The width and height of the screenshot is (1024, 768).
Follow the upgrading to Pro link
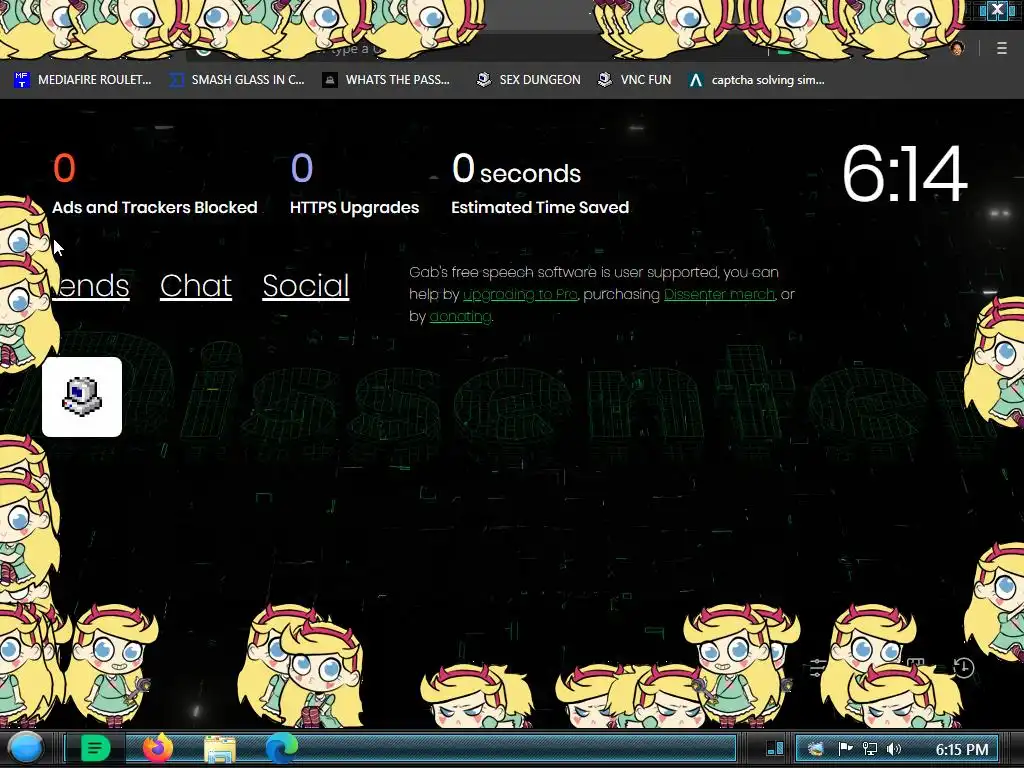pos(520,295)
